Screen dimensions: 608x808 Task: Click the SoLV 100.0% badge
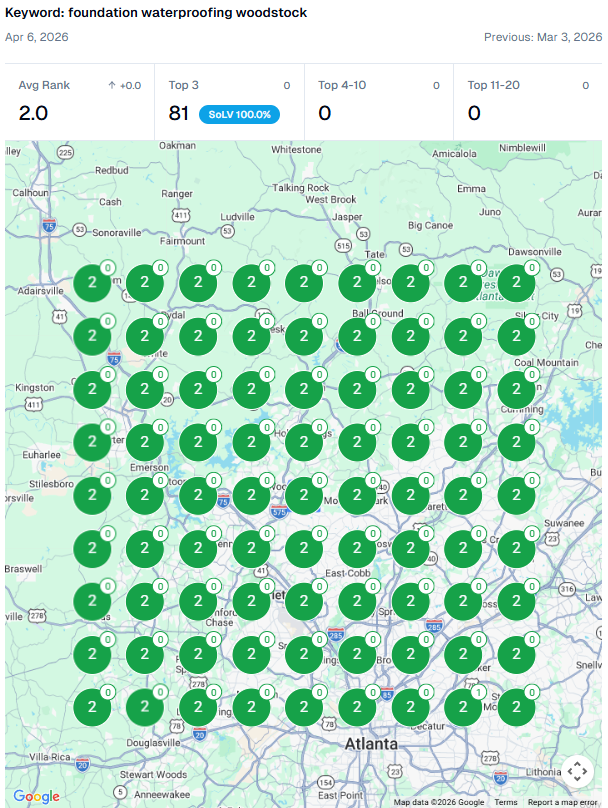[240, 114]
